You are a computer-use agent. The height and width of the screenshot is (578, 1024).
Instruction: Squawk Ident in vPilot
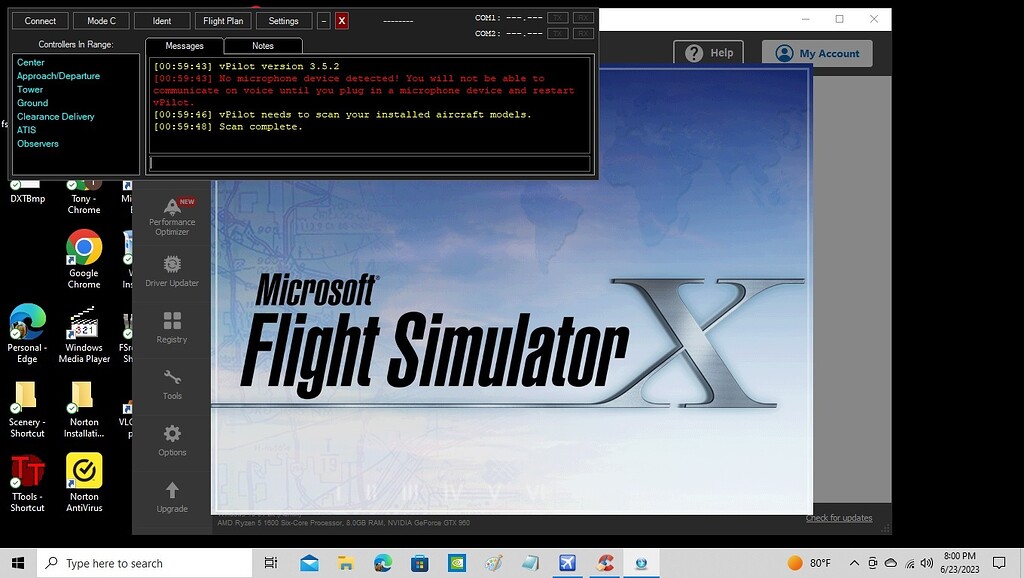(x=162, y=20)
